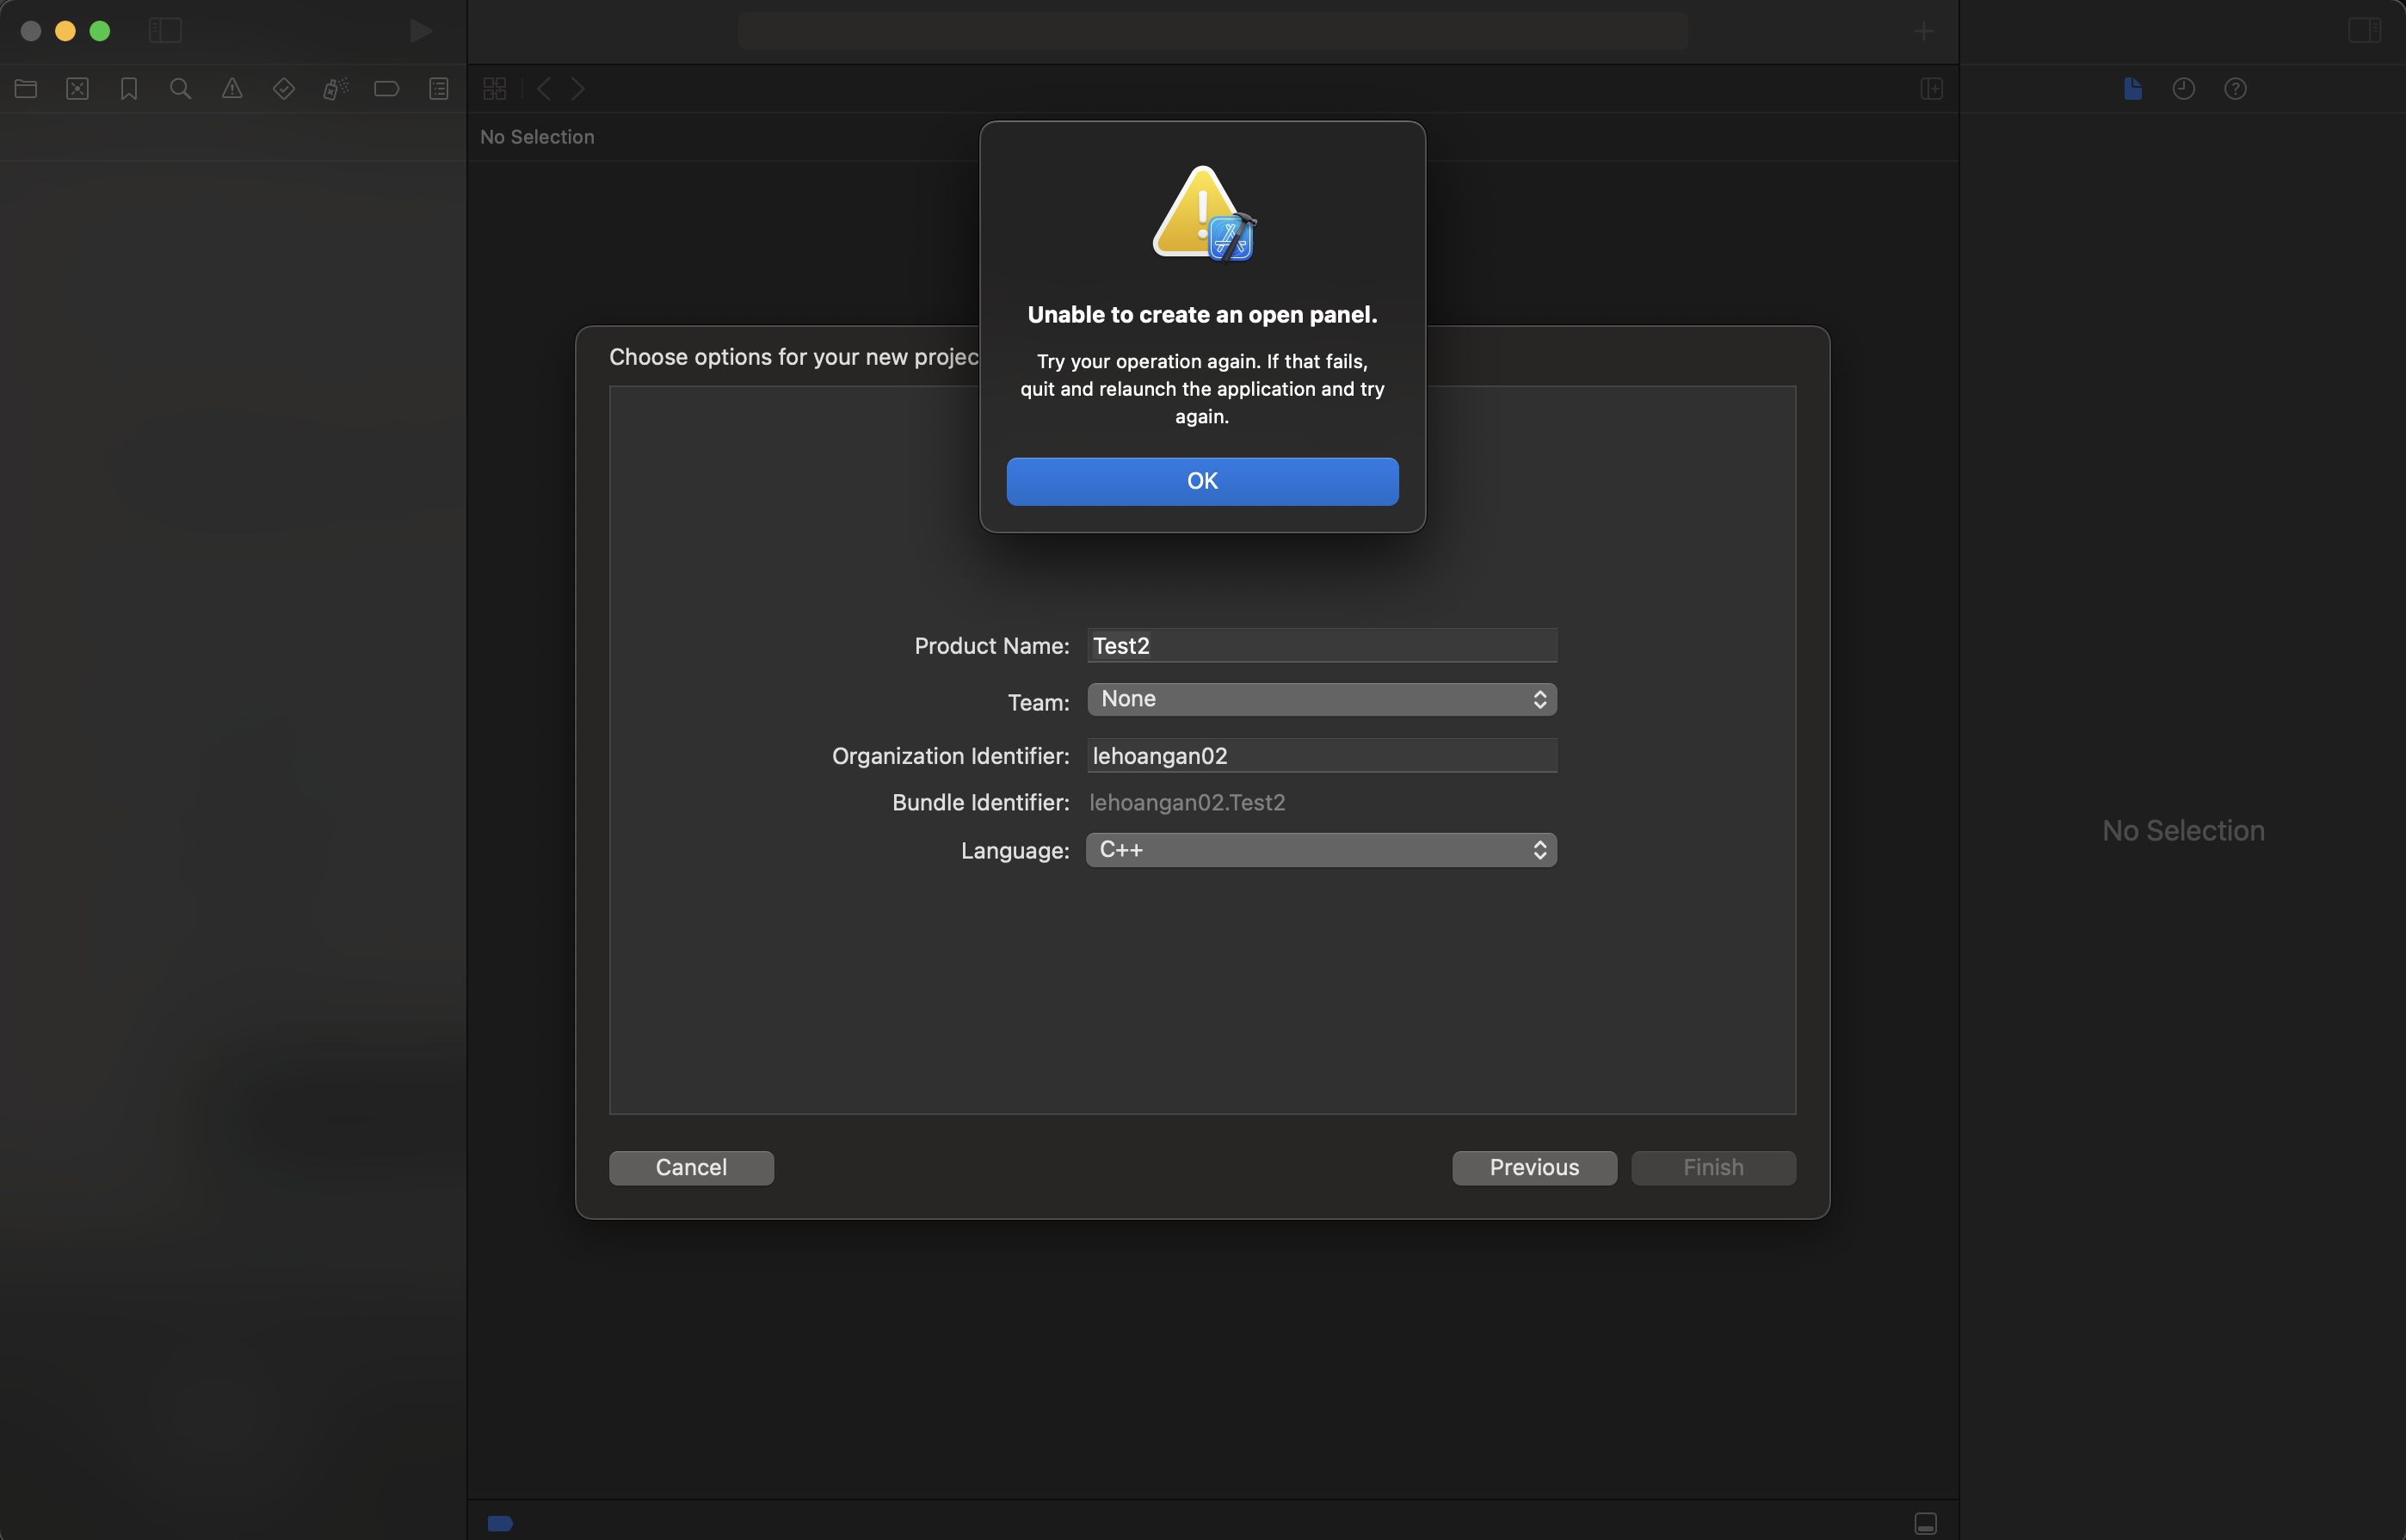
Task: Click the Xcode activity status bar
Action: click(x=1213, y=31)
